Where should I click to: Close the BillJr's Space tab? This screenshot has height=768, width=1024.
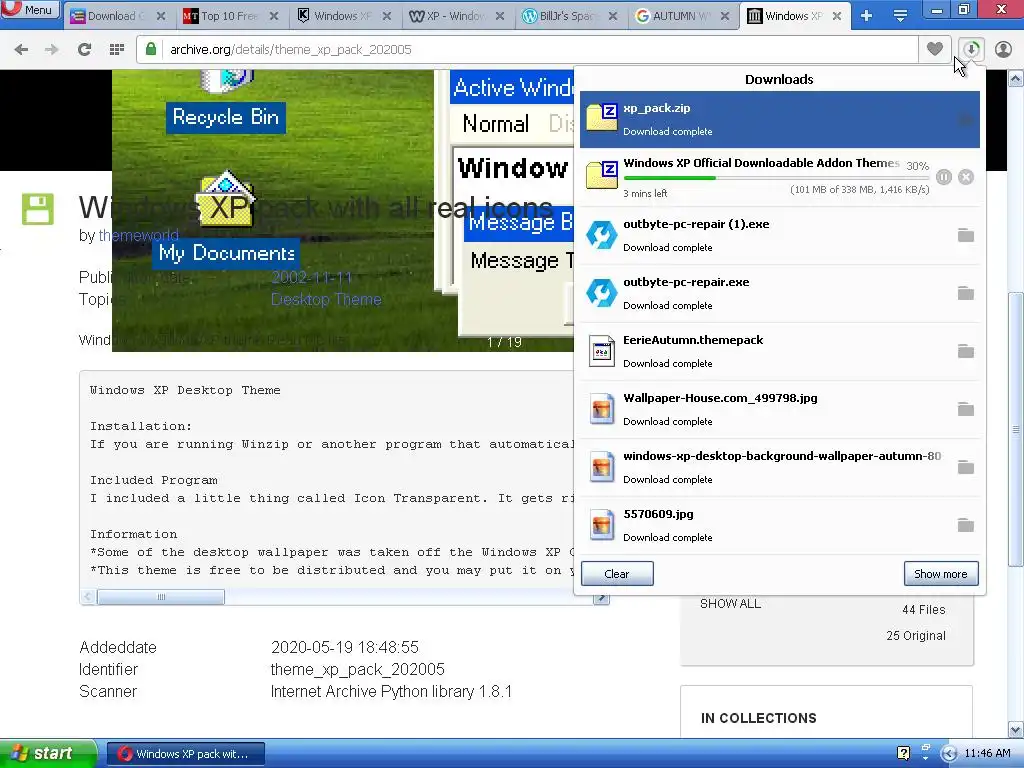click(x=613, y=16)
